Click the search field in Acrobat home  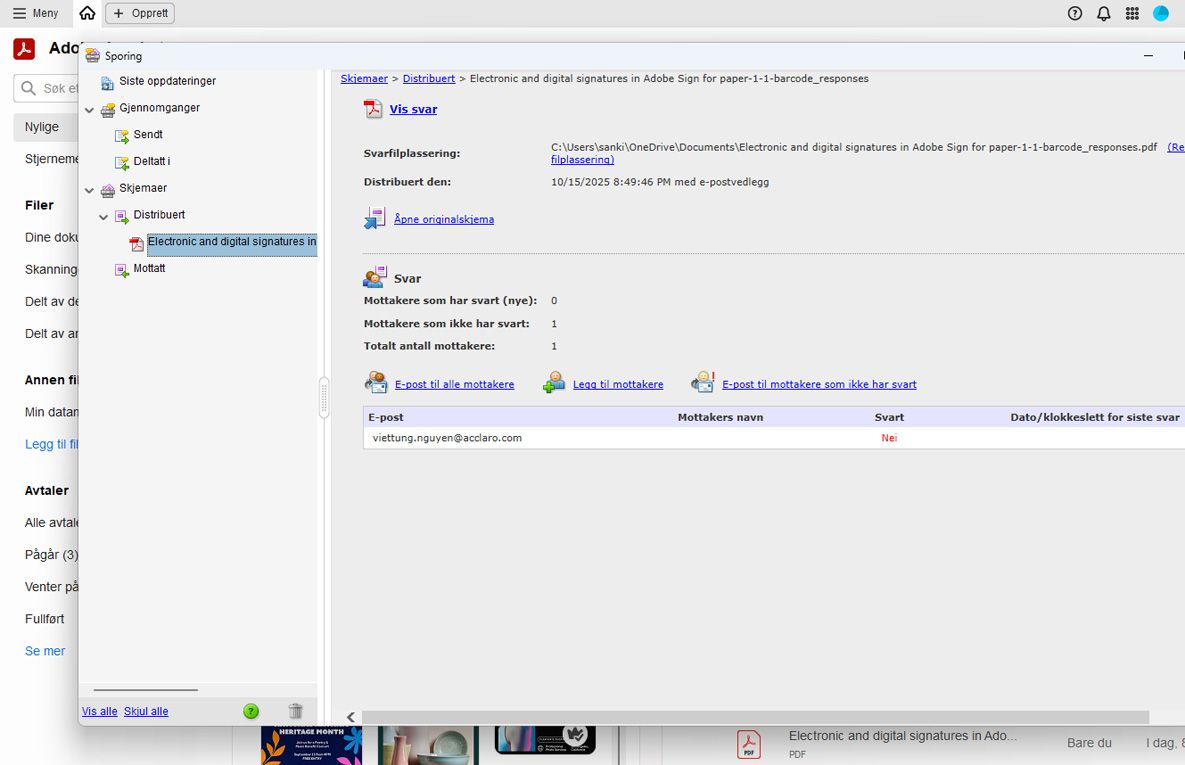45,88
